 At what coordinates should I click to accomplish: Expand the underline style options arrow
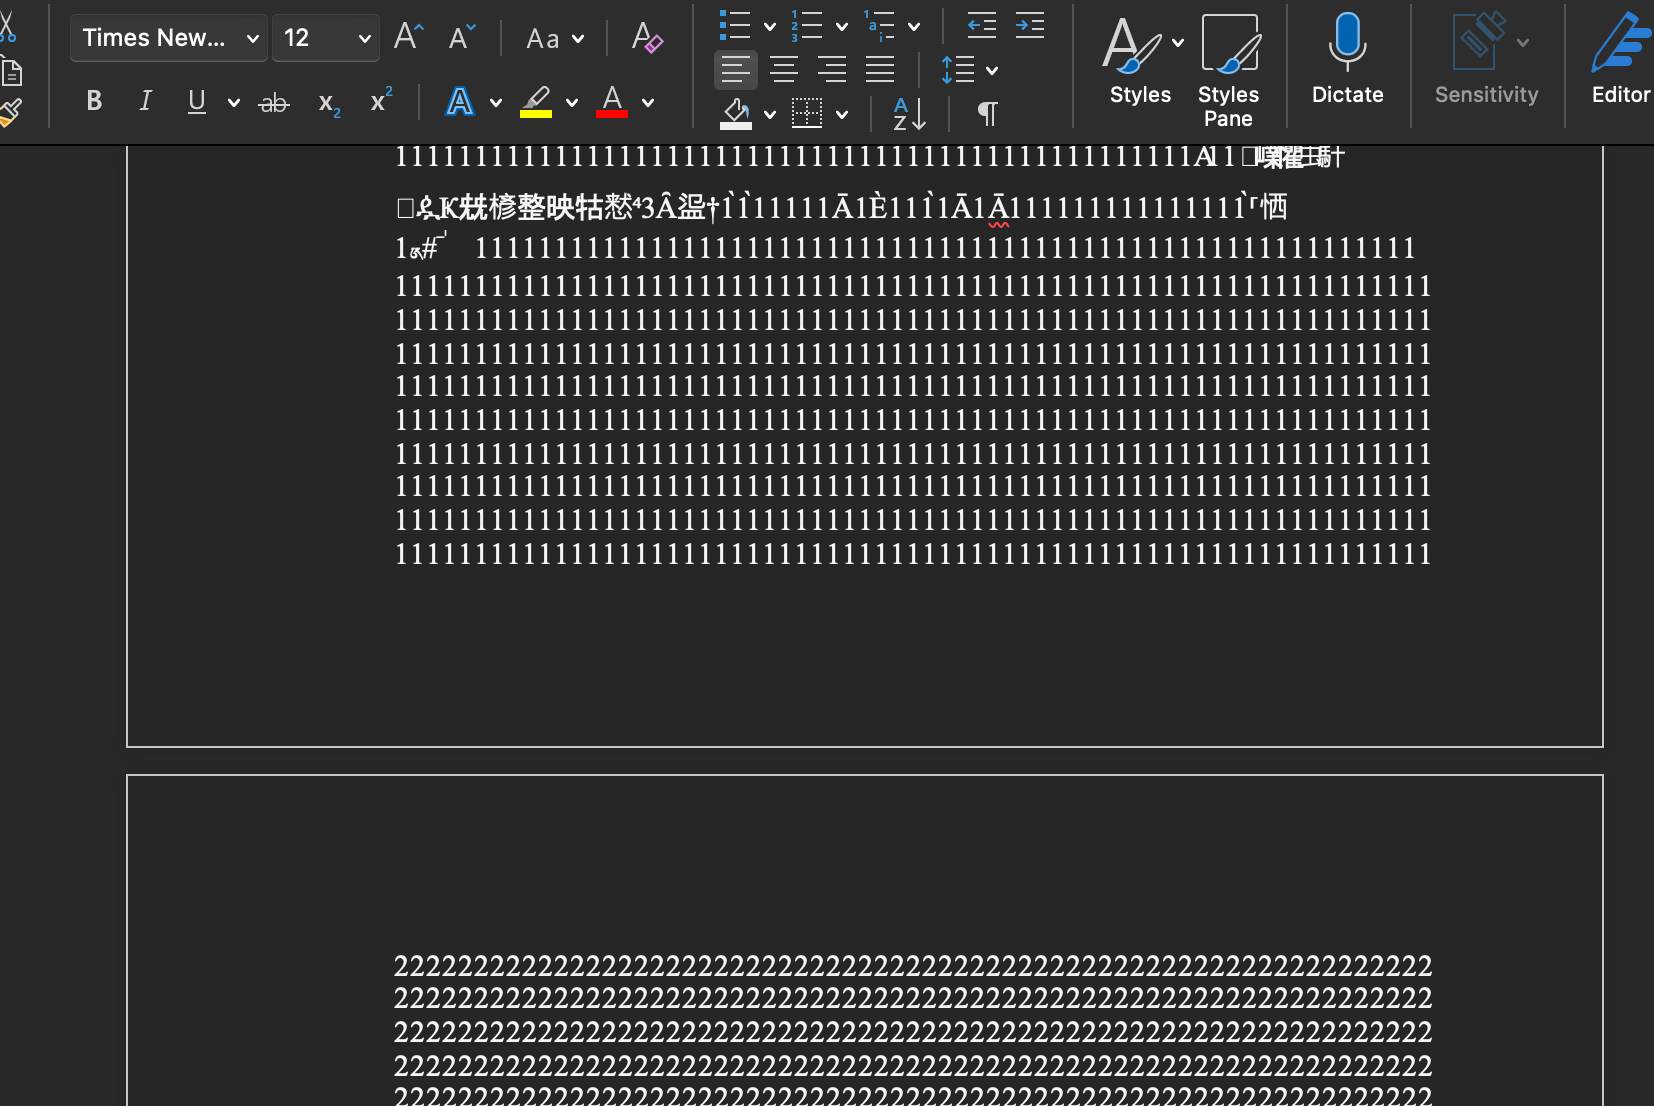pos(234,102)
